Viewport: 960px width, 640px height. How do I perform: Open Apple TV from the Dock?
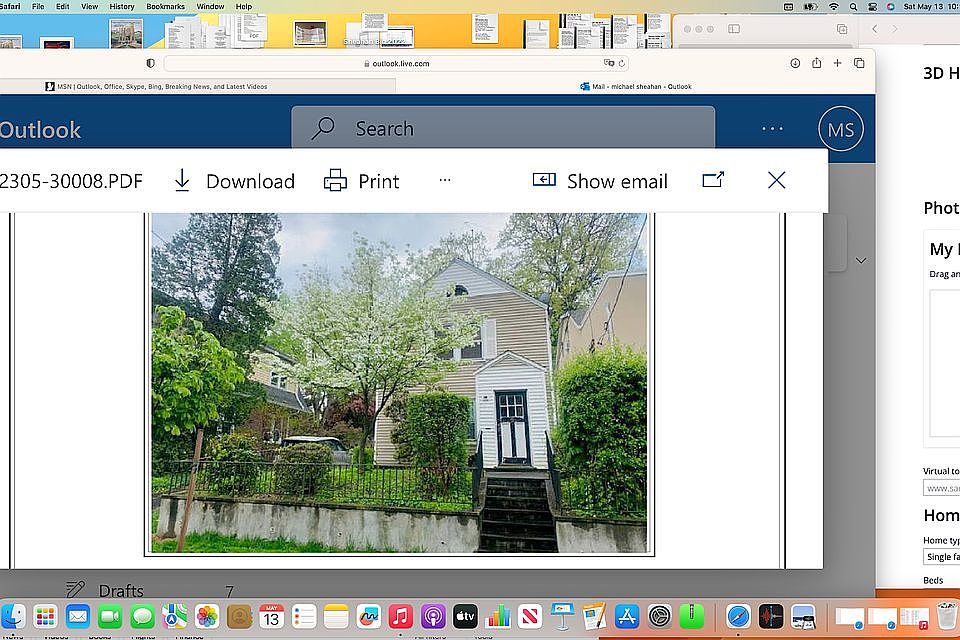pos(465,616)
